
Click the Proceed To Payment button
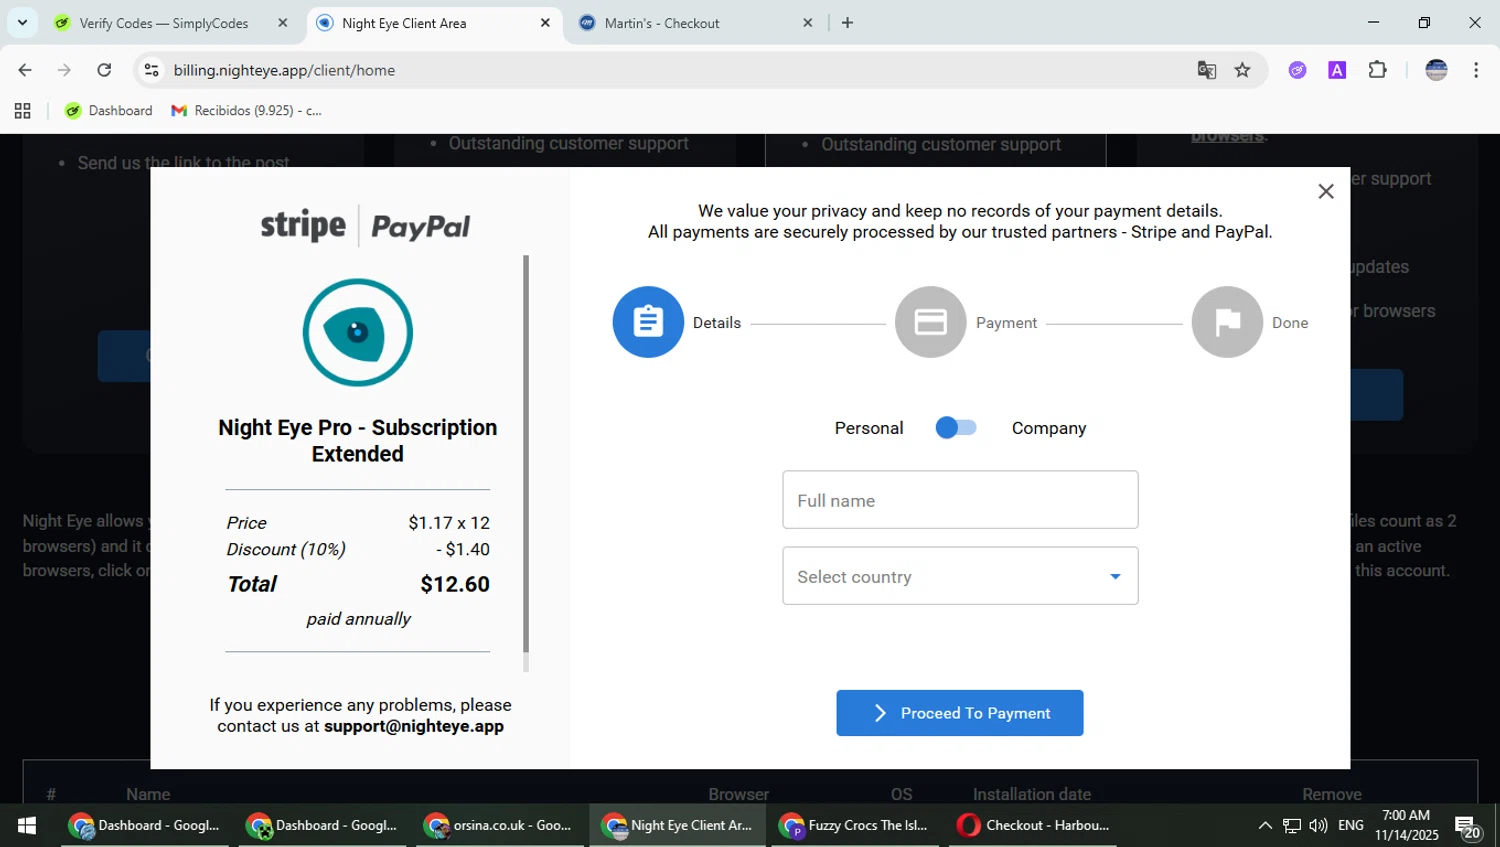(x=960, y=713)
